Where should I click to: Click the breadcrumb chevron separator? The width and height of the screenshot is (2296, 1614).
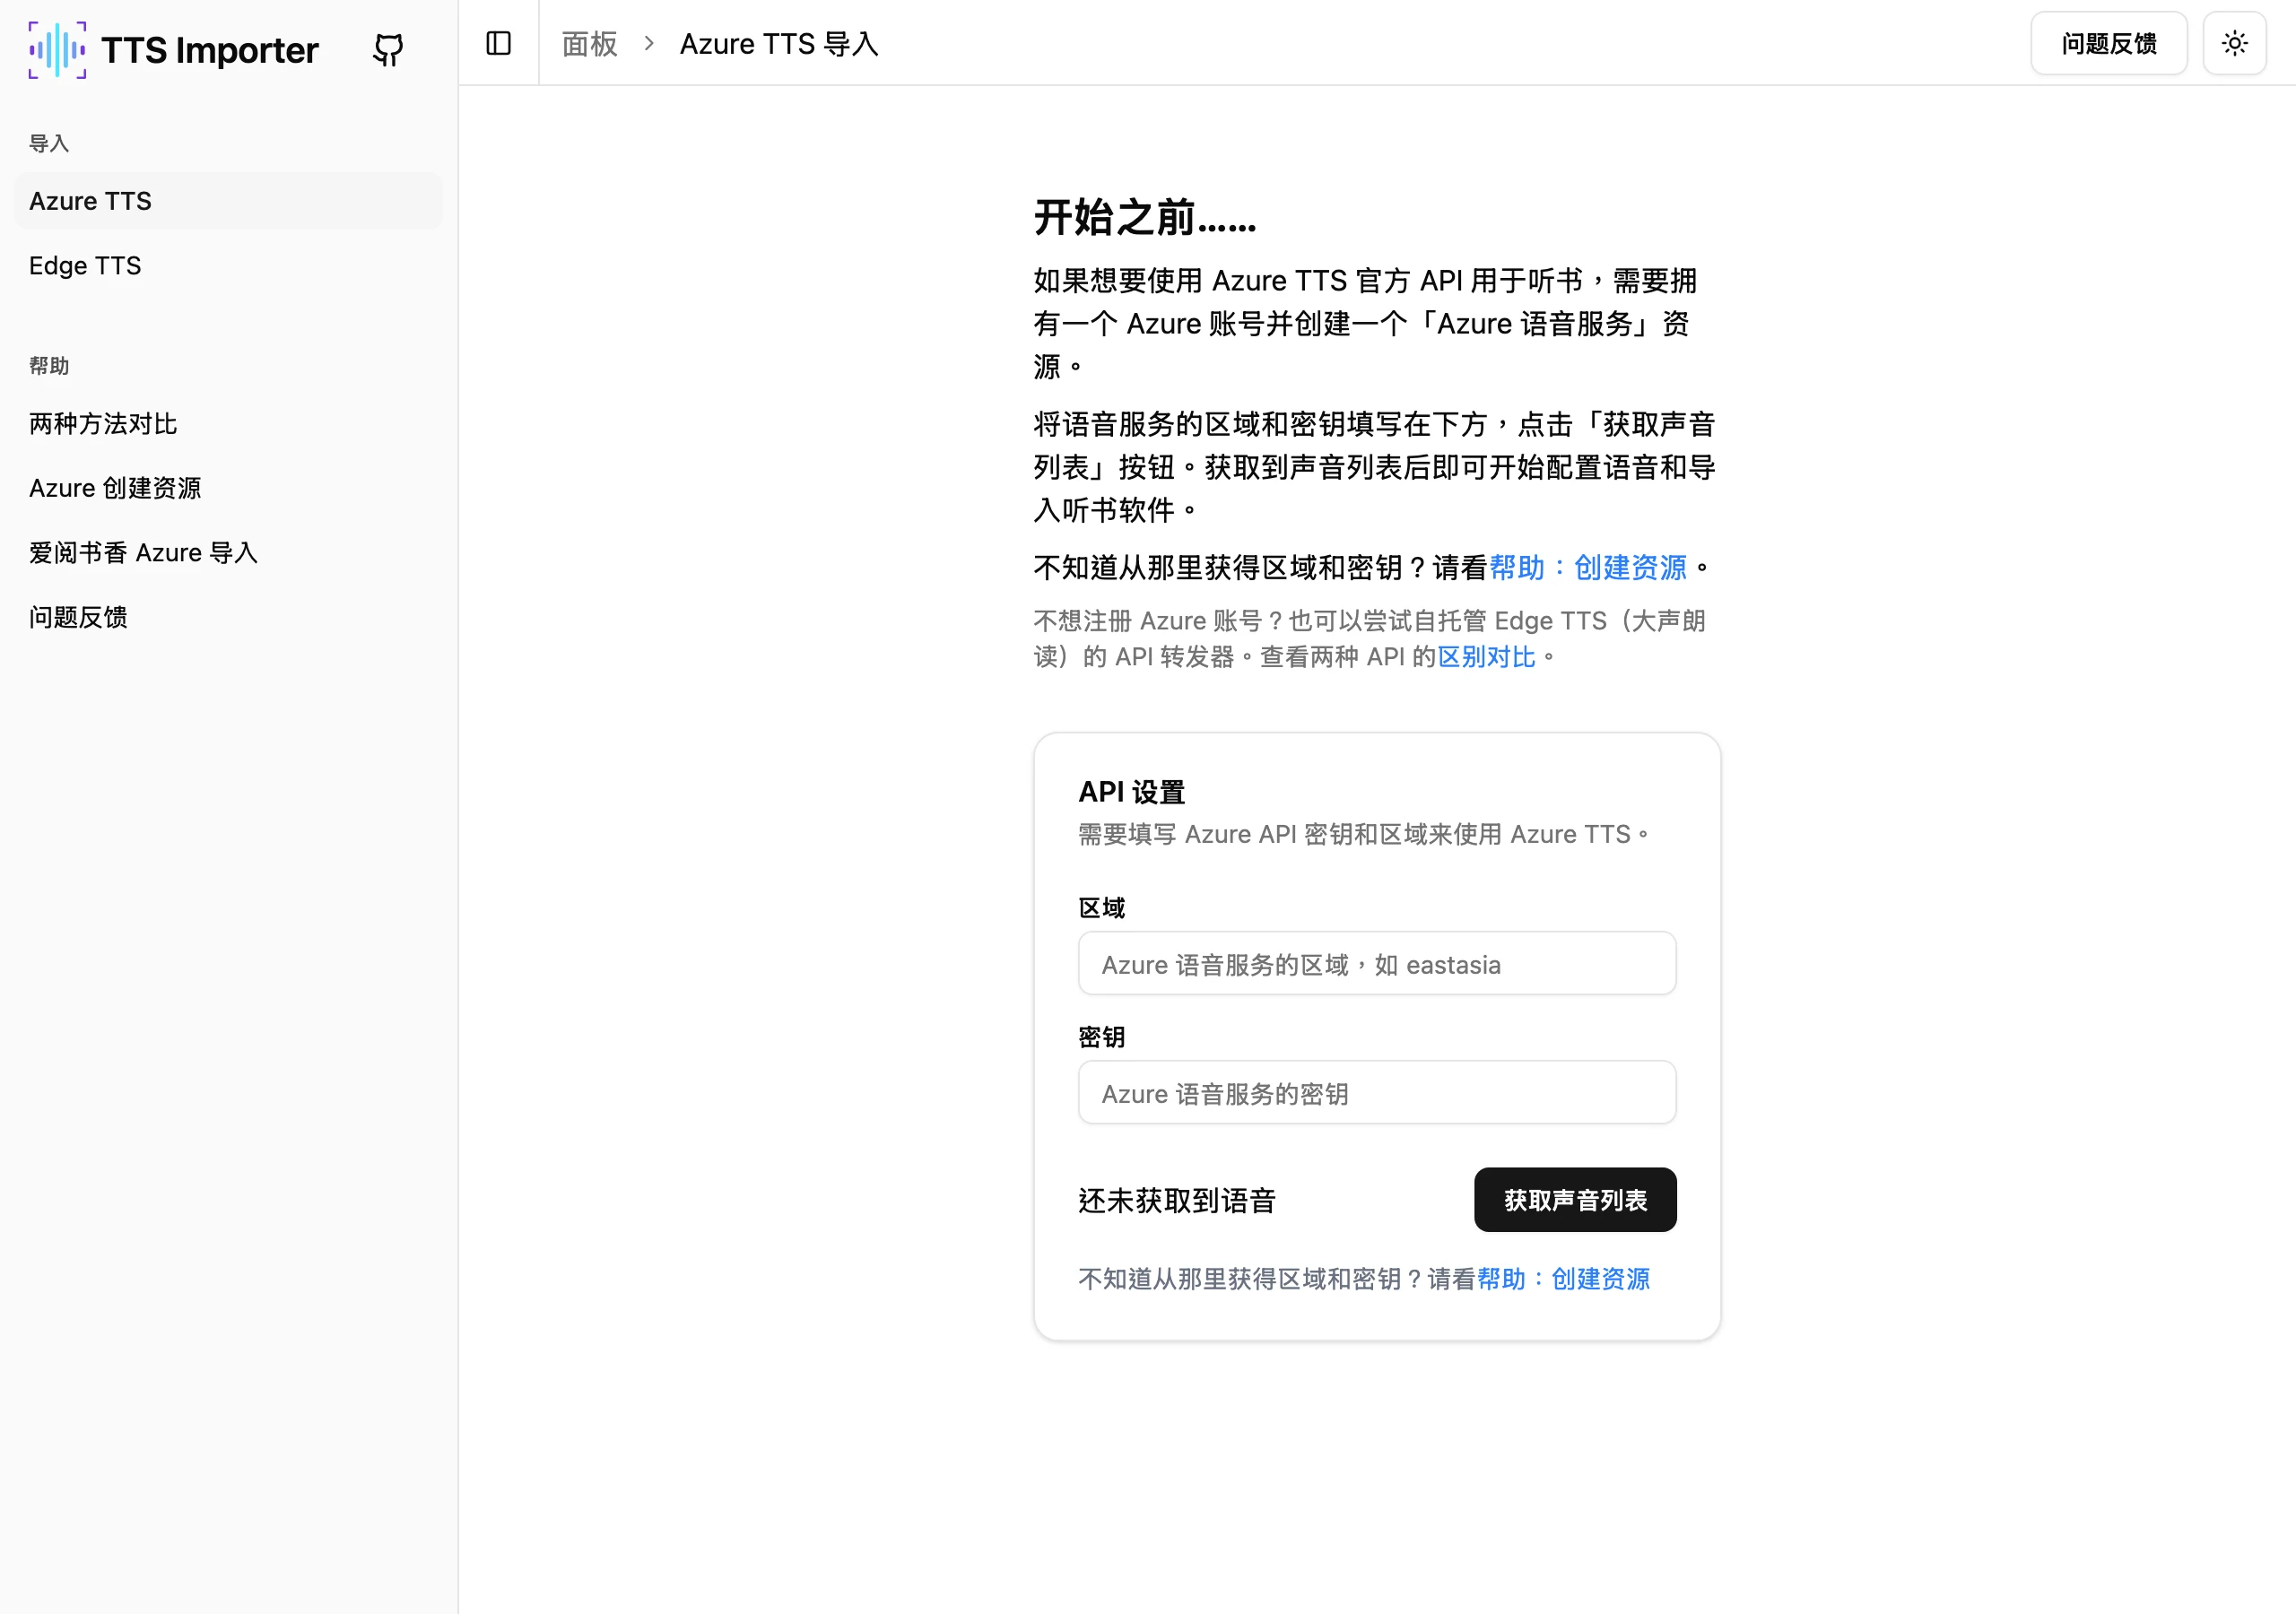pos(649,44)
